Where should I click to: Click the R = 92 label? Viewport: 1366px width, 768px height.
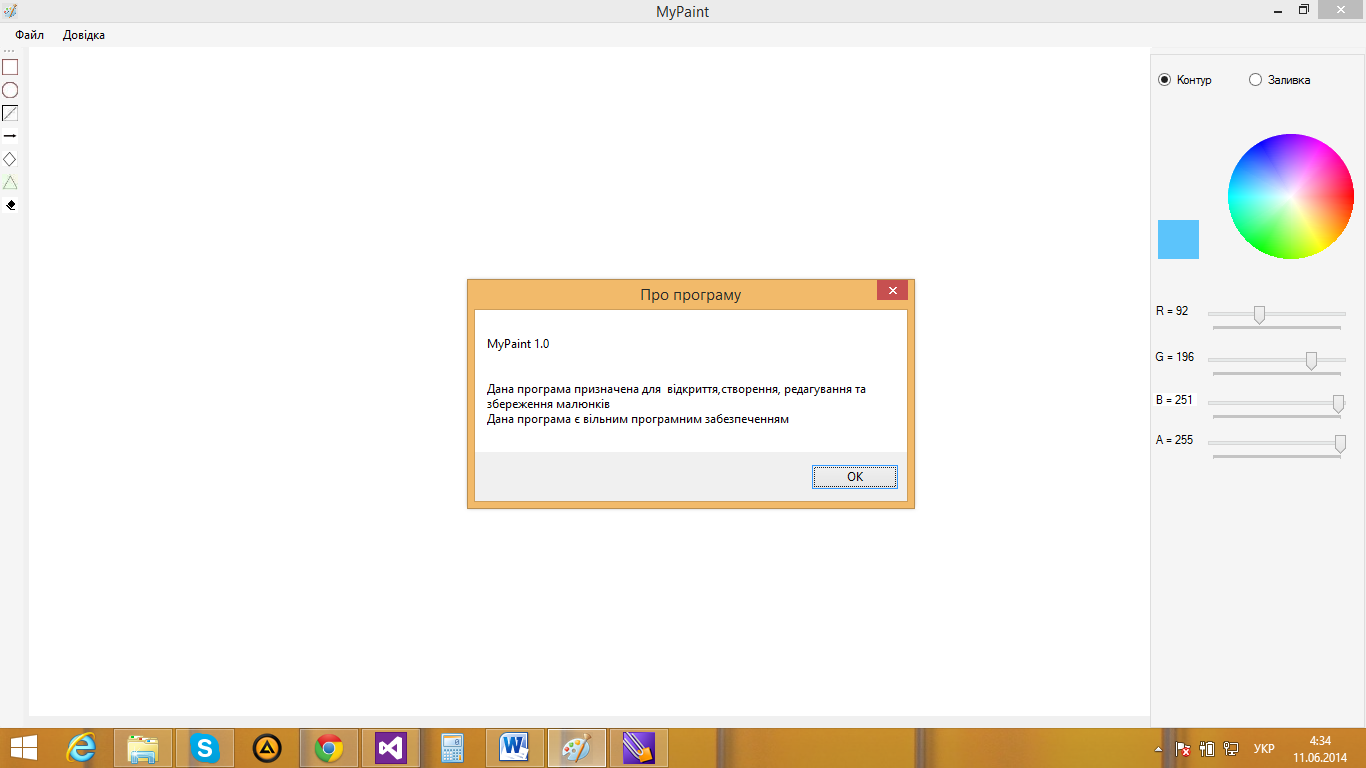[x=1172, y=311]
